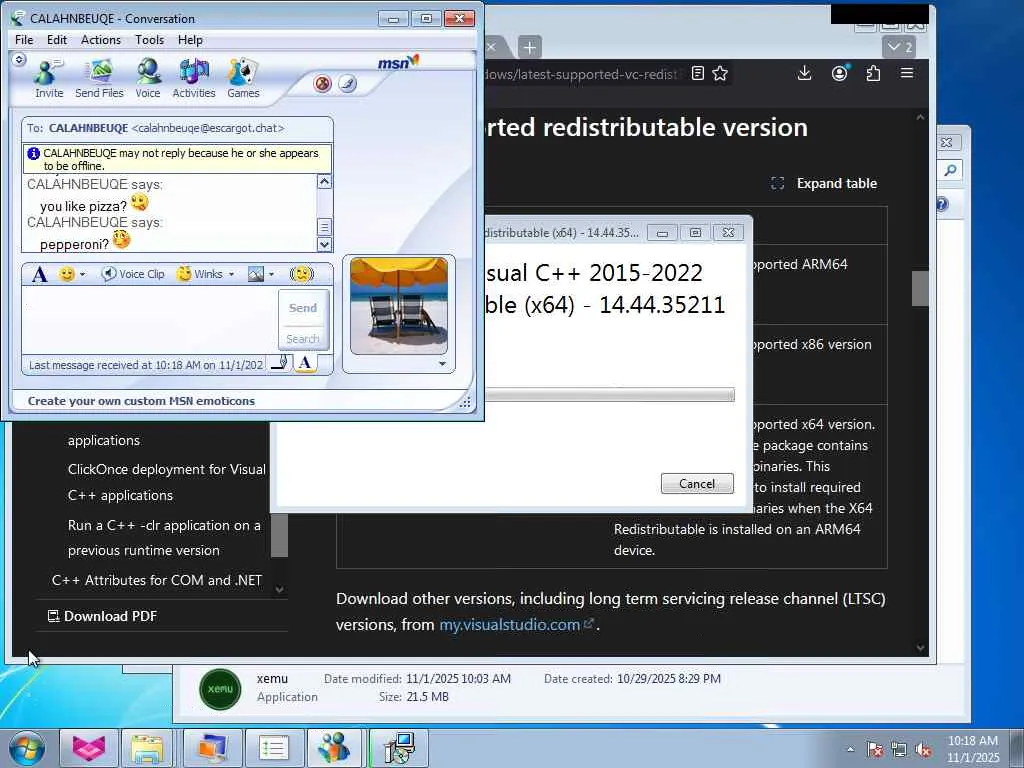
Task: Select 'C++ Attributes for COM and .NET' item
Action: coord(157,580)
